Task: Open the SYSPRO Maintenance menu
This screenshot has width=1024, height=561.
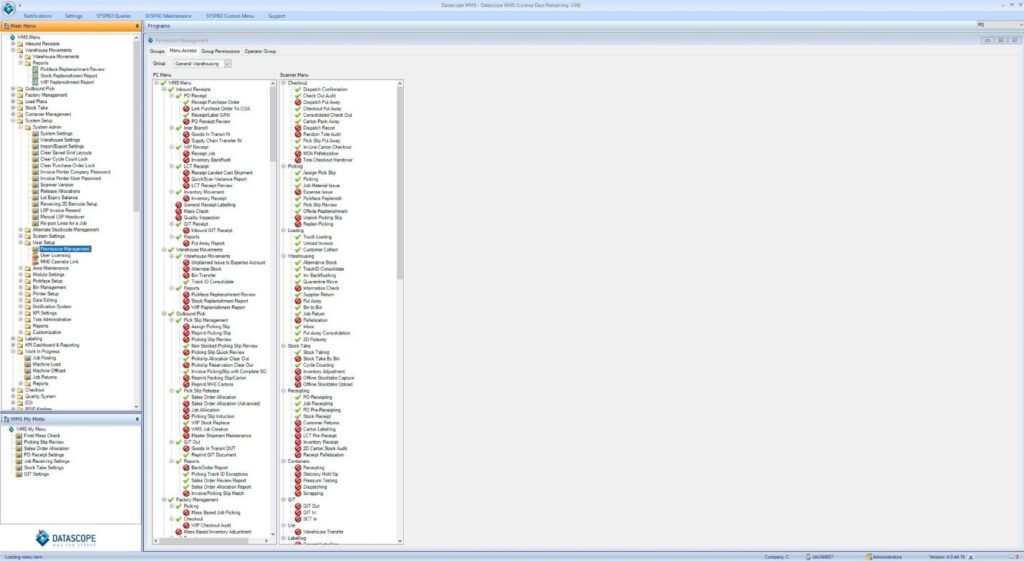Action: tap(168, 16)
